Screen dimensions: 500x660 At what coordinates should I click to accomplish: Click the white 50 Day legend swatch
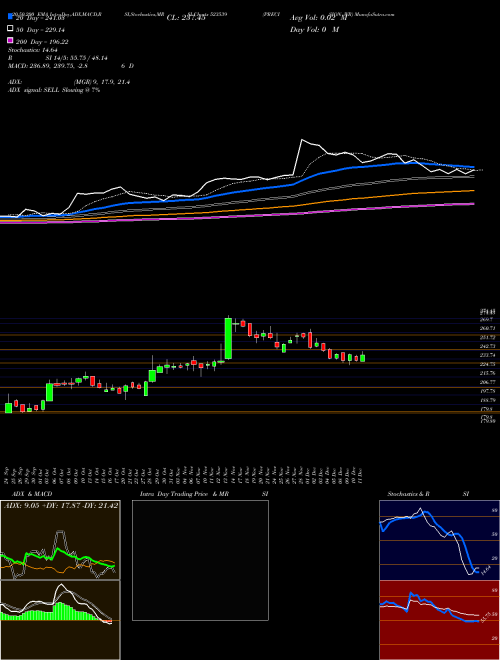(10, 29)
